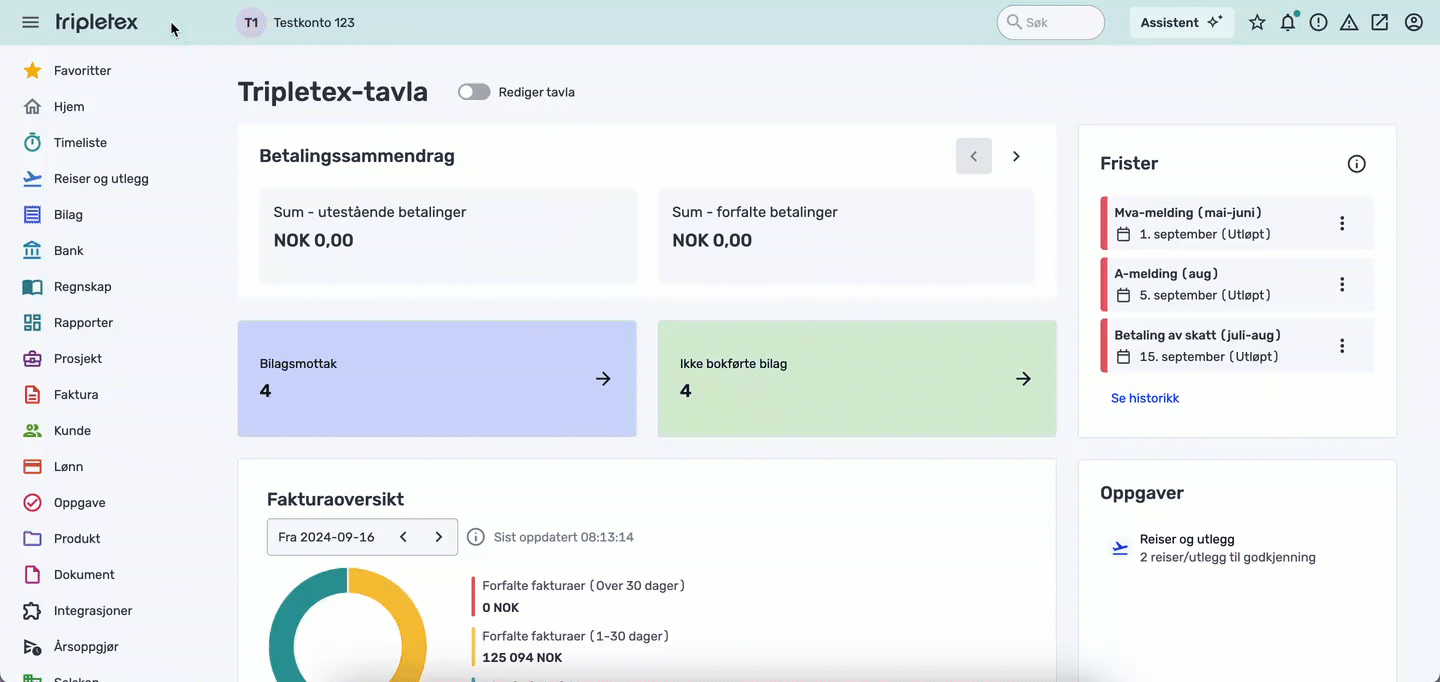
Task: Click the Se historikk link
Action: click(1145, 398)
